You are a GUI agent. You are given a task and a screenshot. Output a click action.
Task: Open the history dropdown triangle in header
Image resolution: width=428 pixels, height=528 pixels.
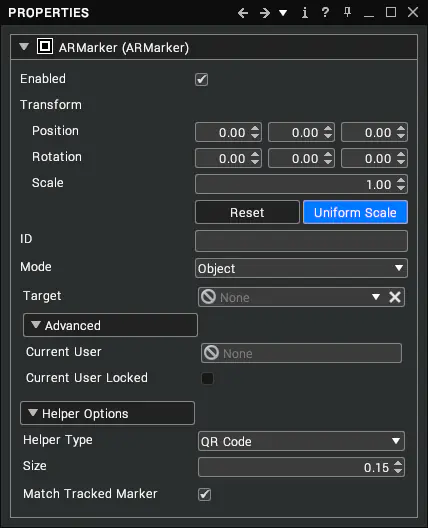tap(283, 13)
